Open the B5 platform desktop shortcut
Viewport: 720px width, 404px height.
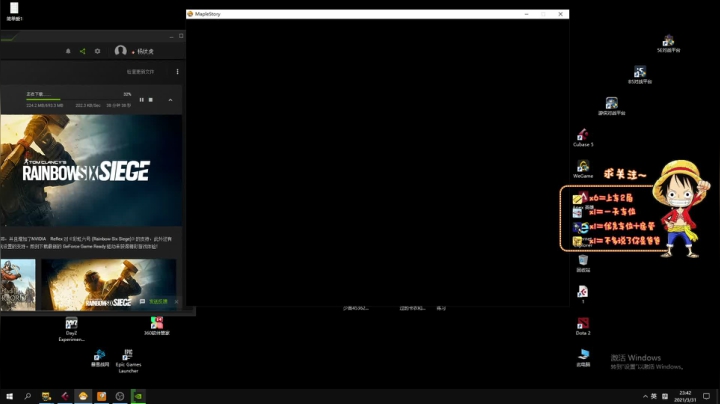640,75
